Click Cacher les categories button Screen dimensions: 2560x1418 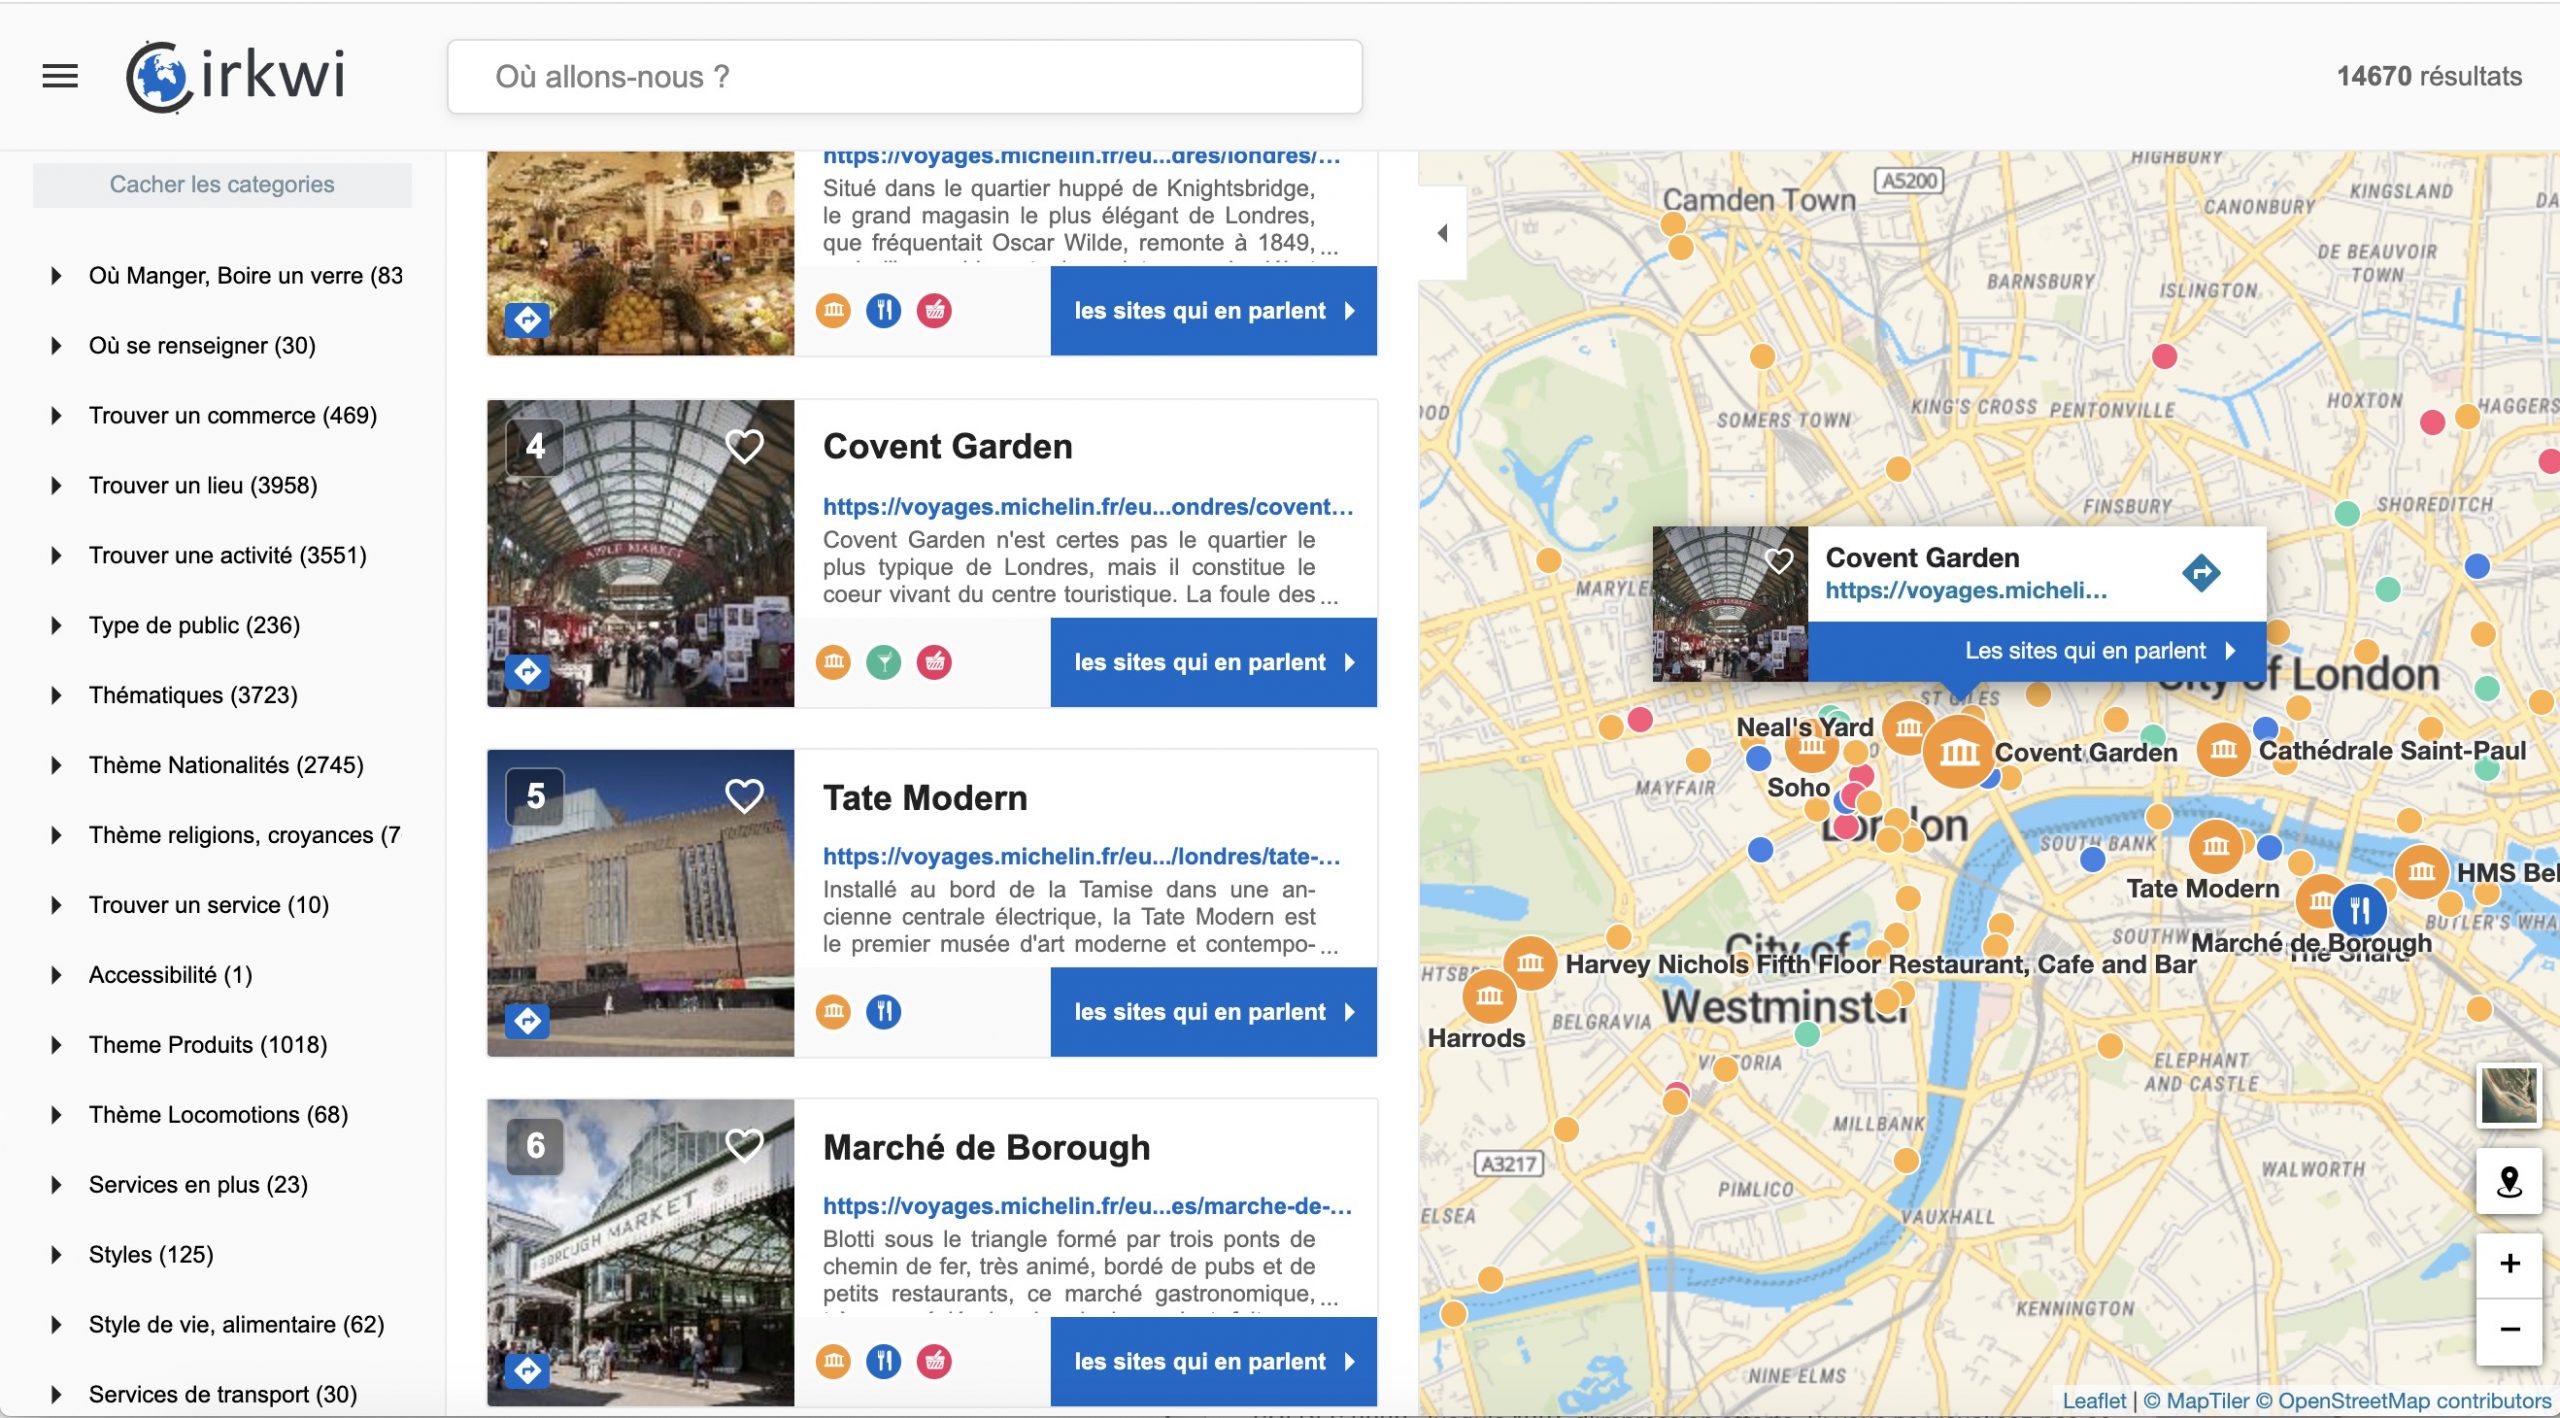tap(222, 185)
